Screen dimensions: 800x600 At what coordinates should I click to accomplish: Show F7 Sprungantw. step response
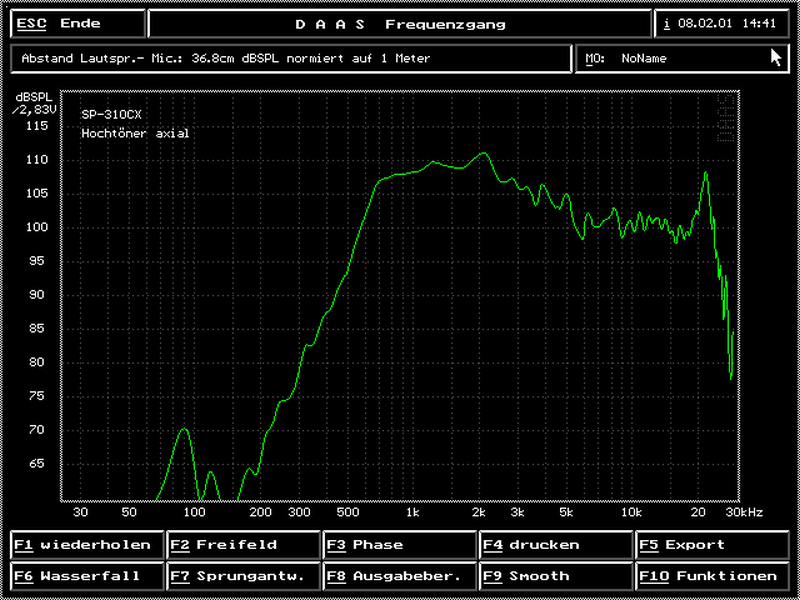[x=241, y=576]
